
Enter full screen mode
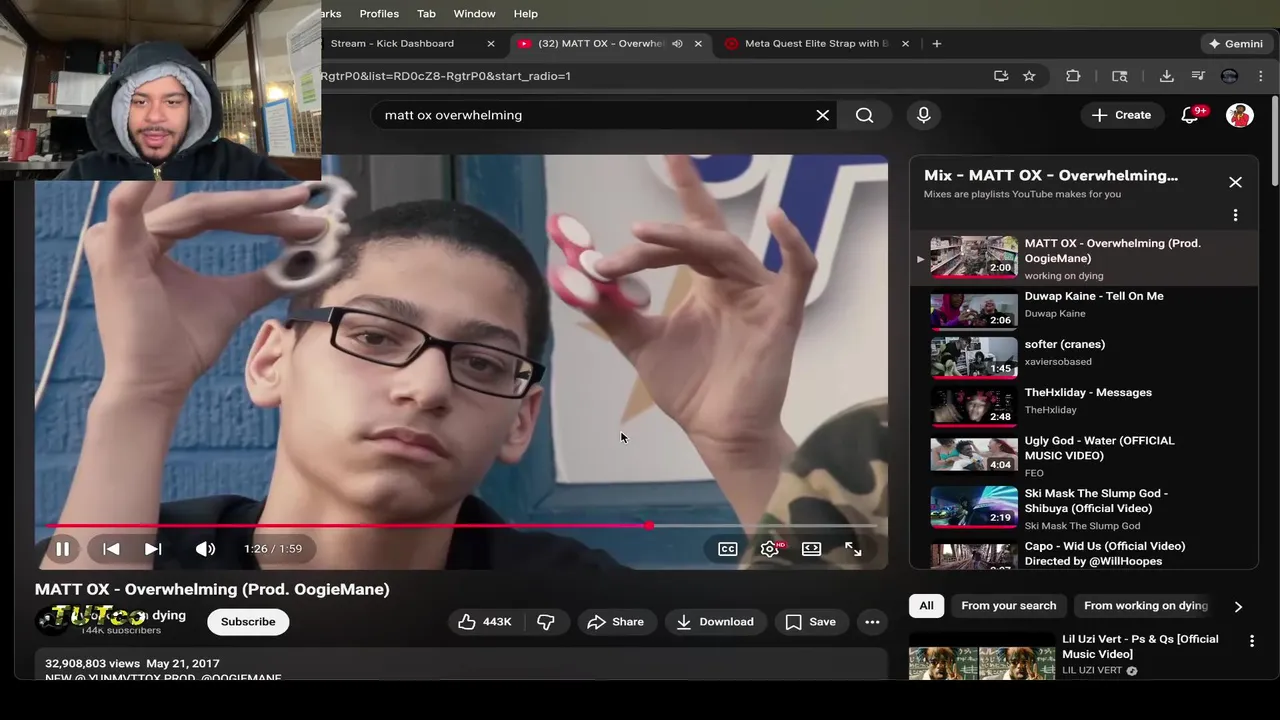click(x=853, y=549)
